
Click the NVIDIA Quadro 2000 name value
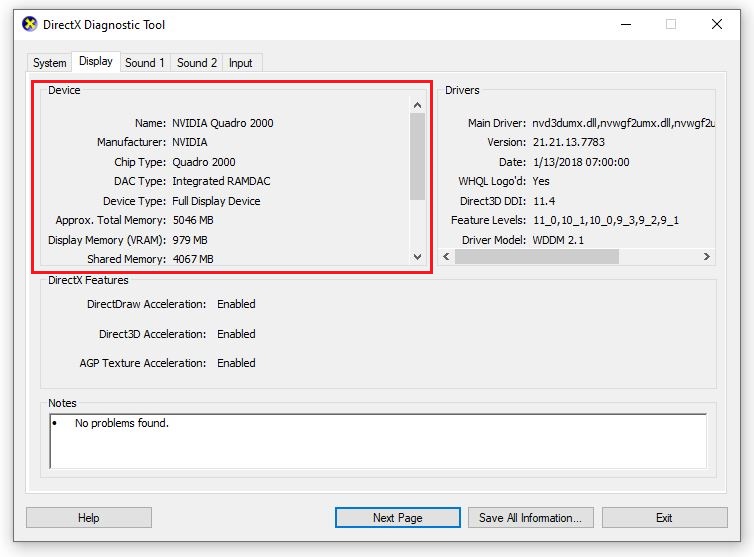(x=222, y=123)
